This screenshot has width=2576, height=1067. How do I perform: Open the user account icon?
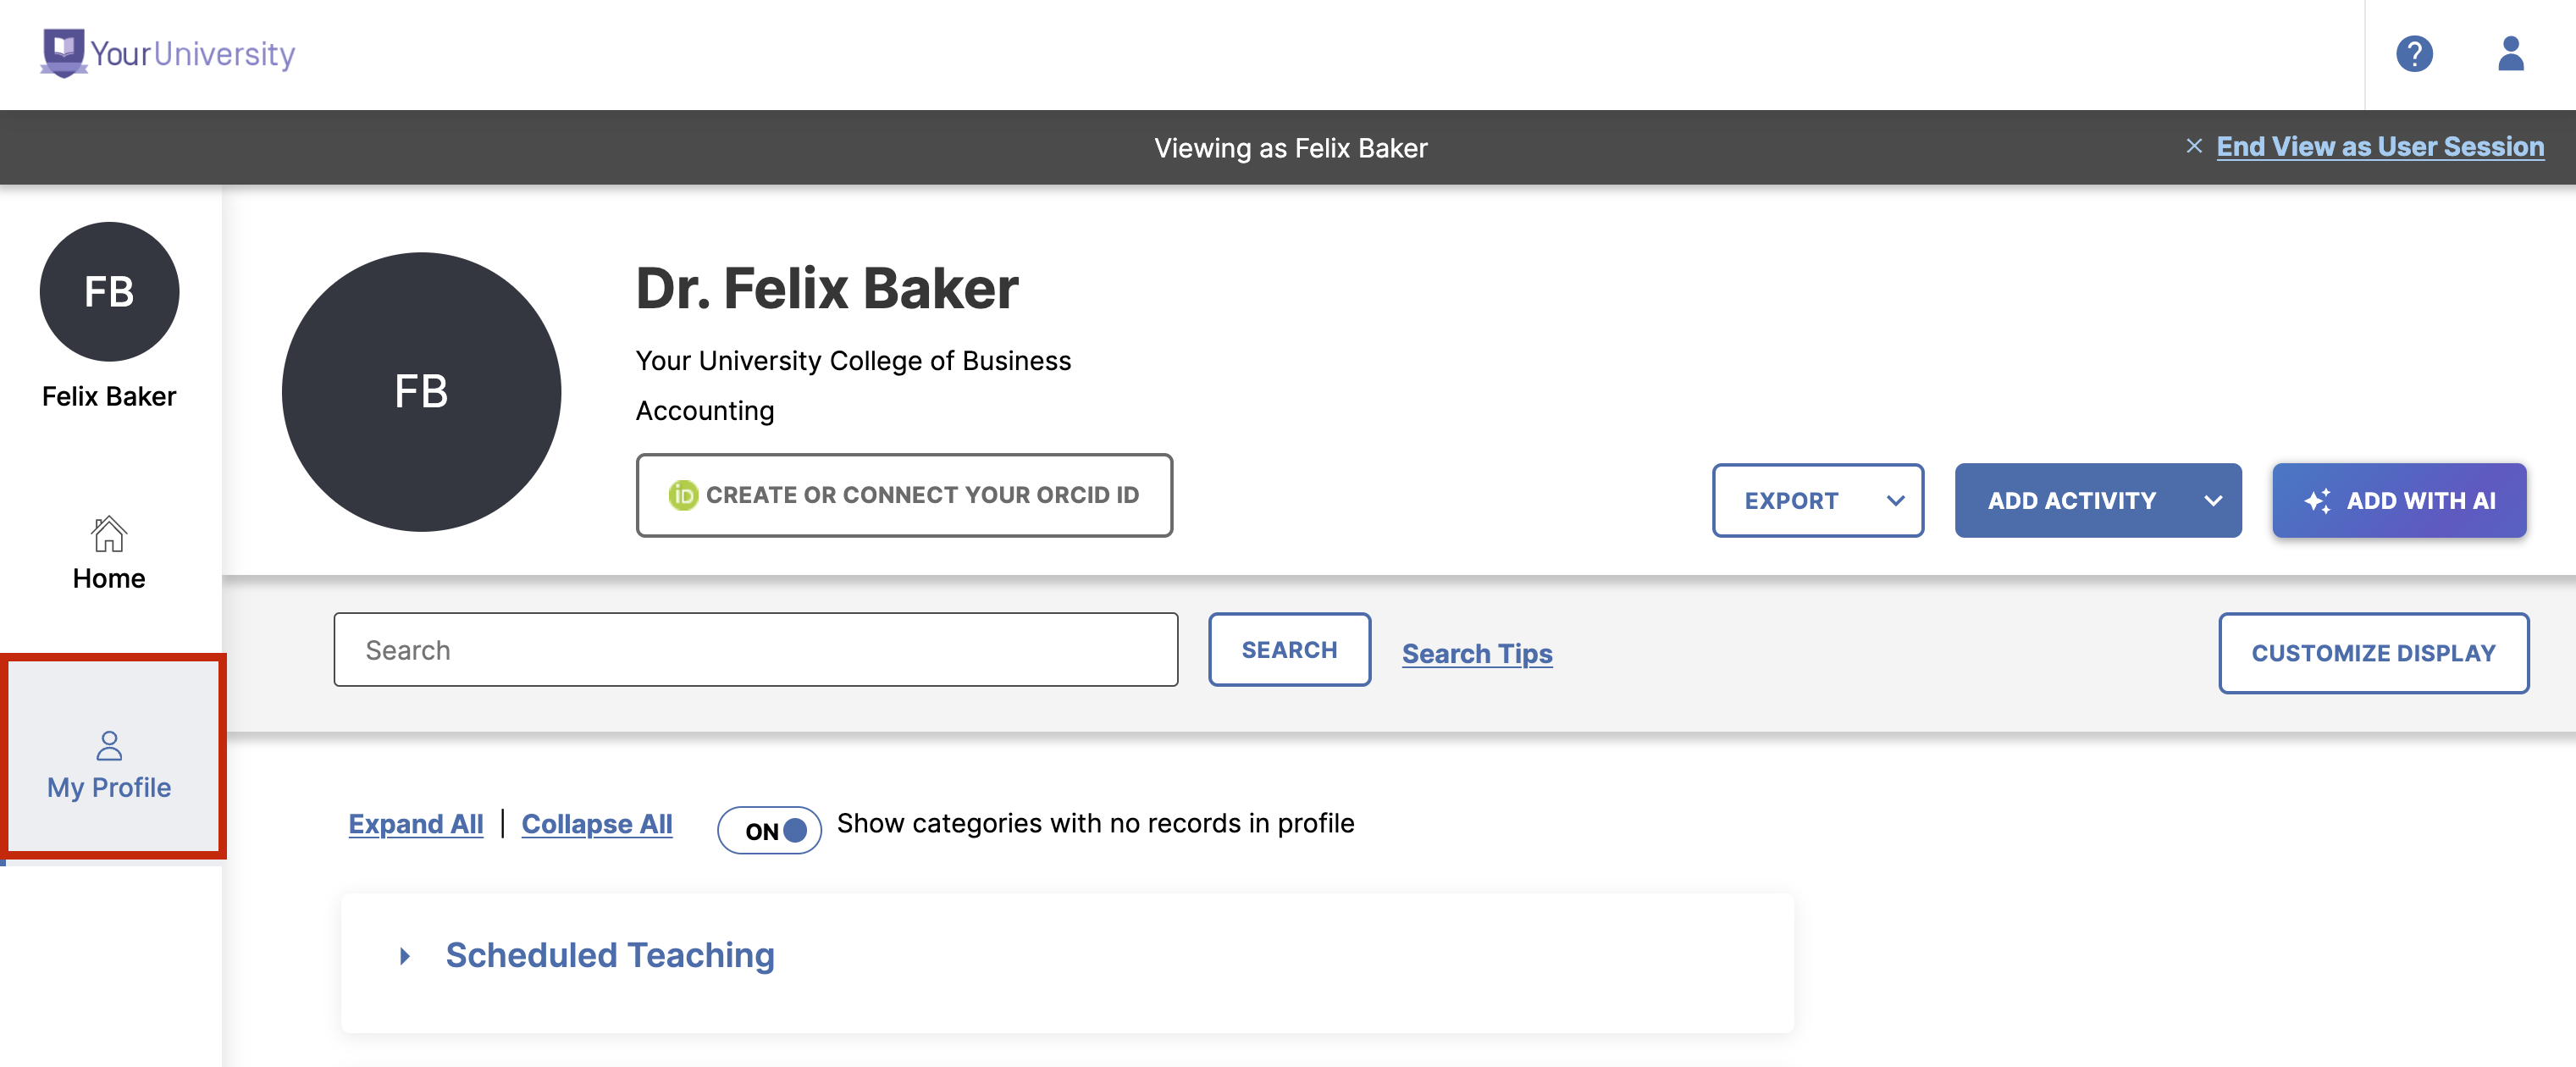click(x=2510, y=54)
